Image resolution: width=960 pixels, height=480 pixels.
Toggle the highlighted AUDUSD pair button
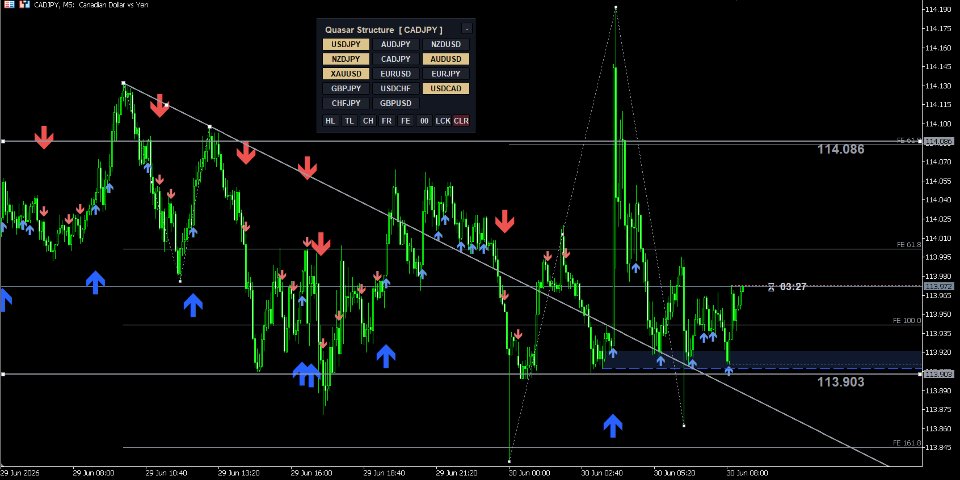[x=446, y=59]
